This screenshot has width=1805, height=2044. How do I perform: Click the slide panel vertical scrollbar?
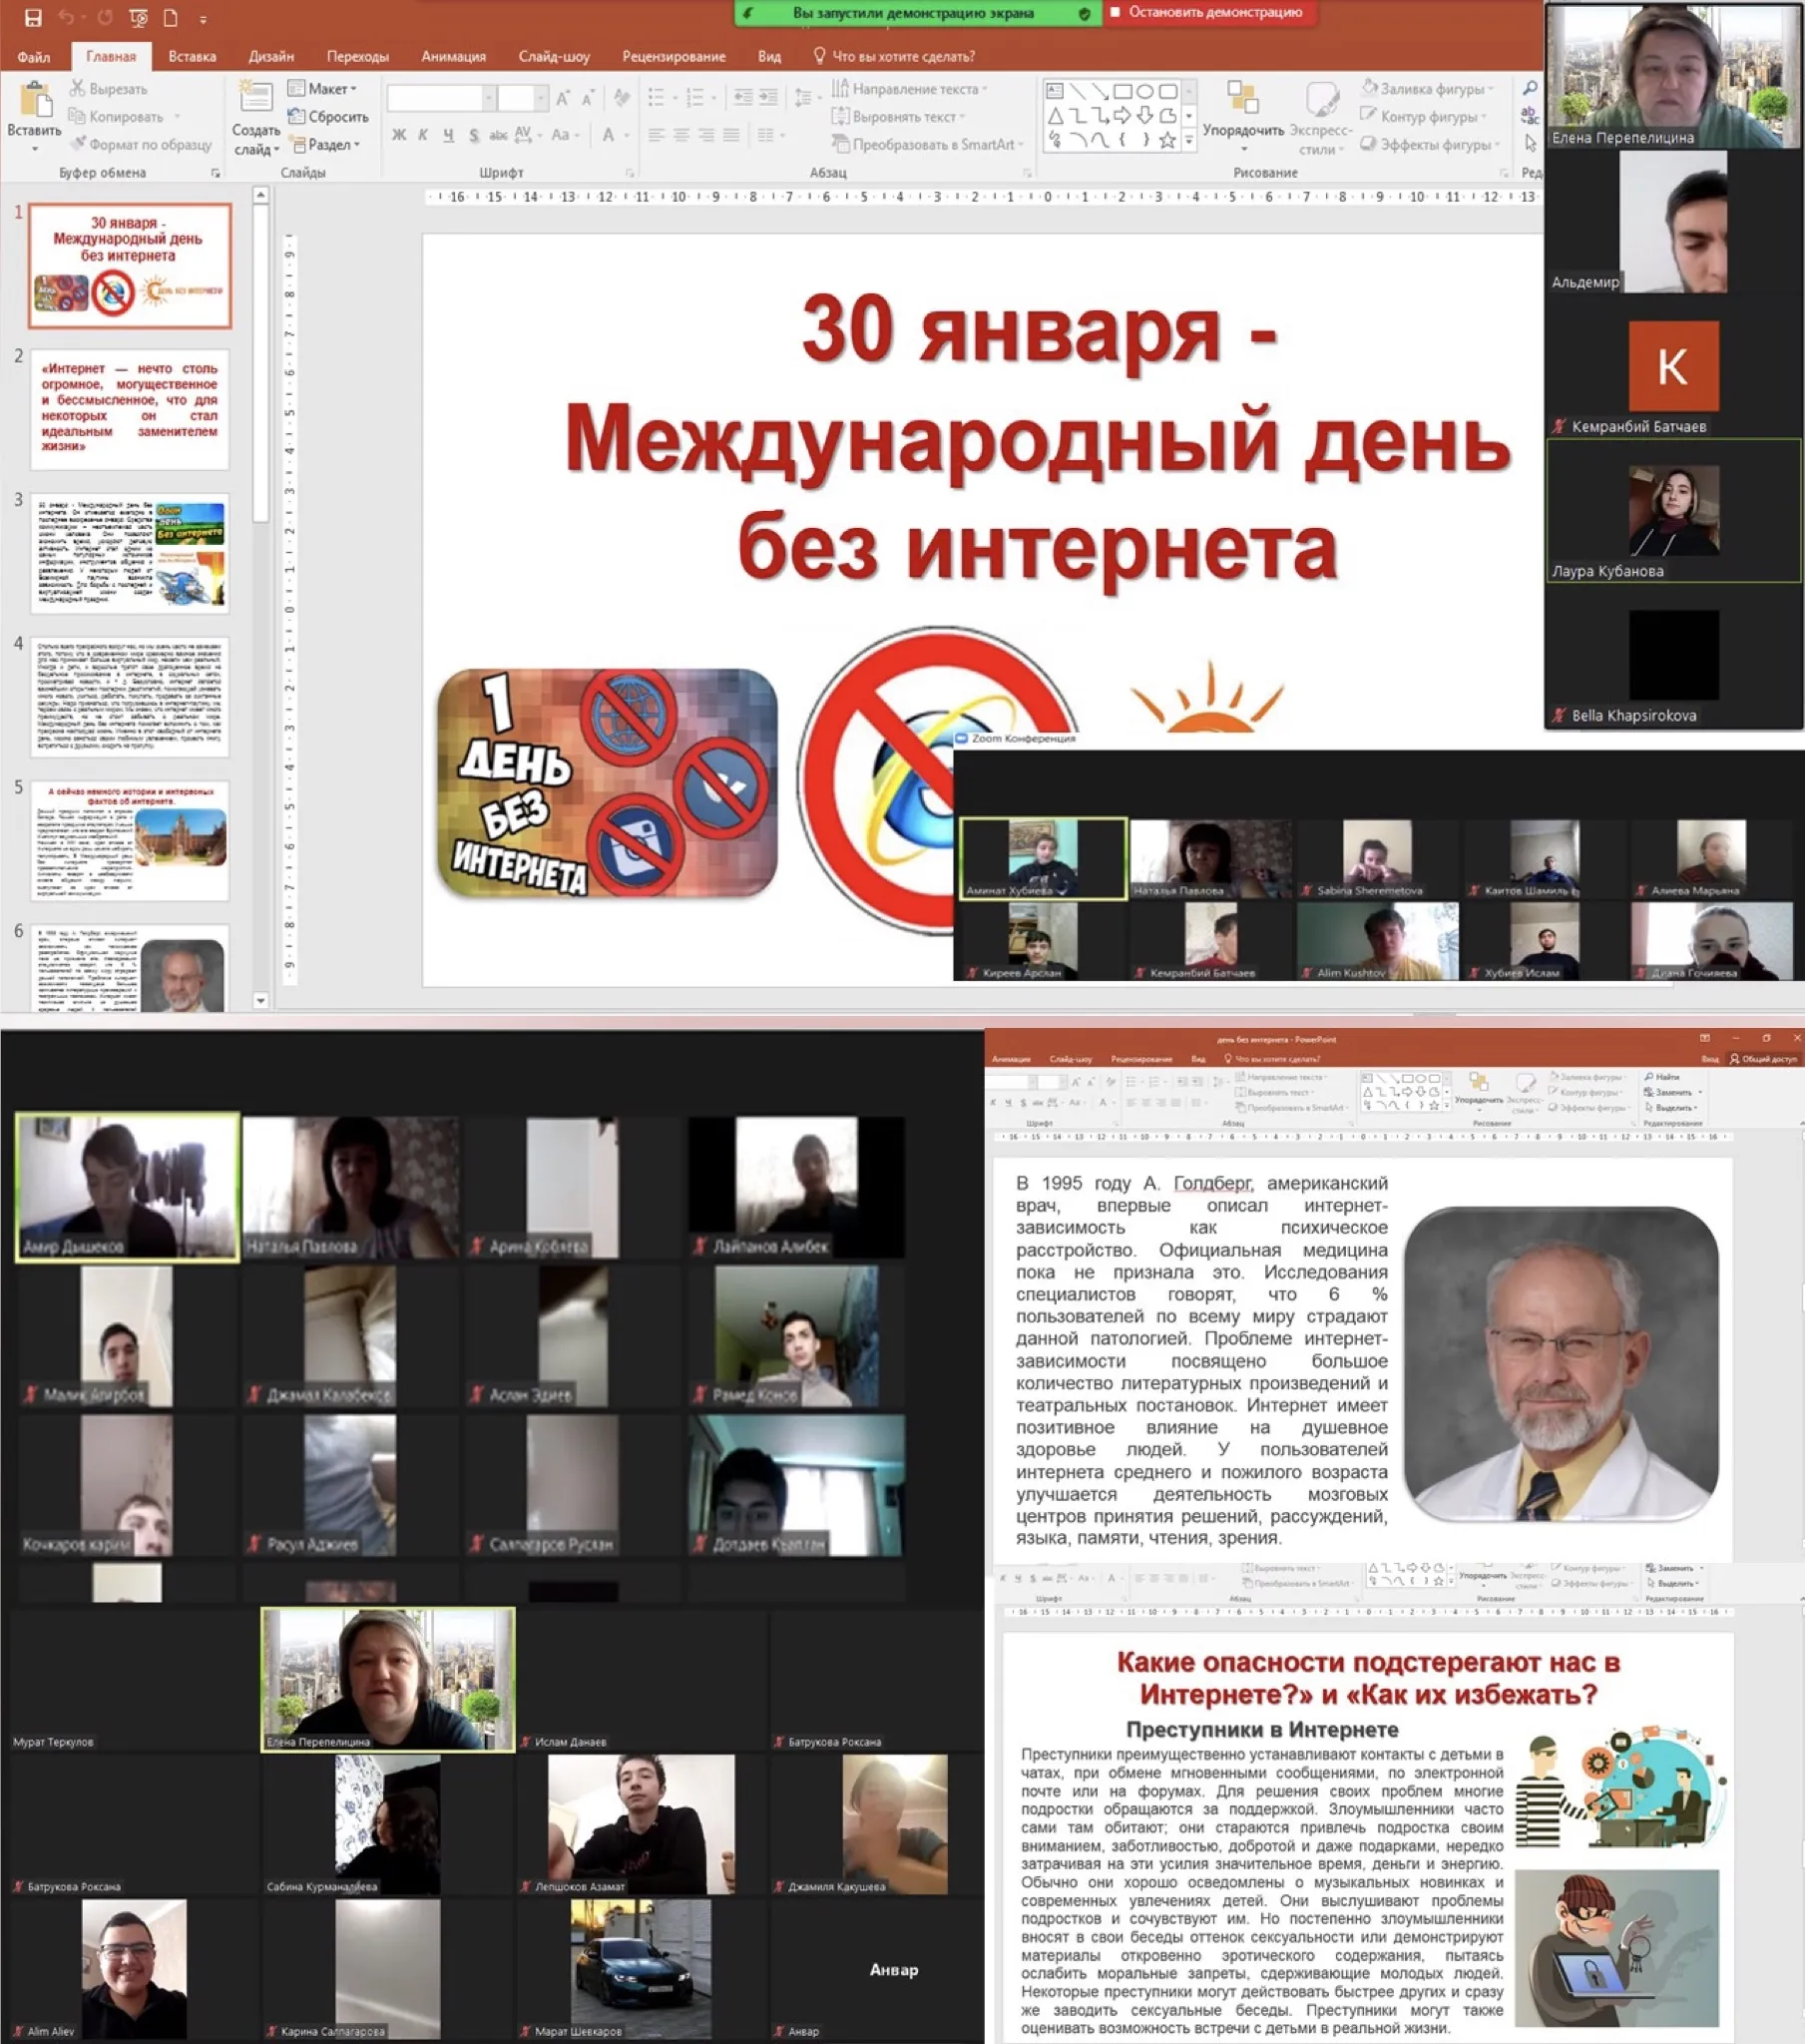261,365
